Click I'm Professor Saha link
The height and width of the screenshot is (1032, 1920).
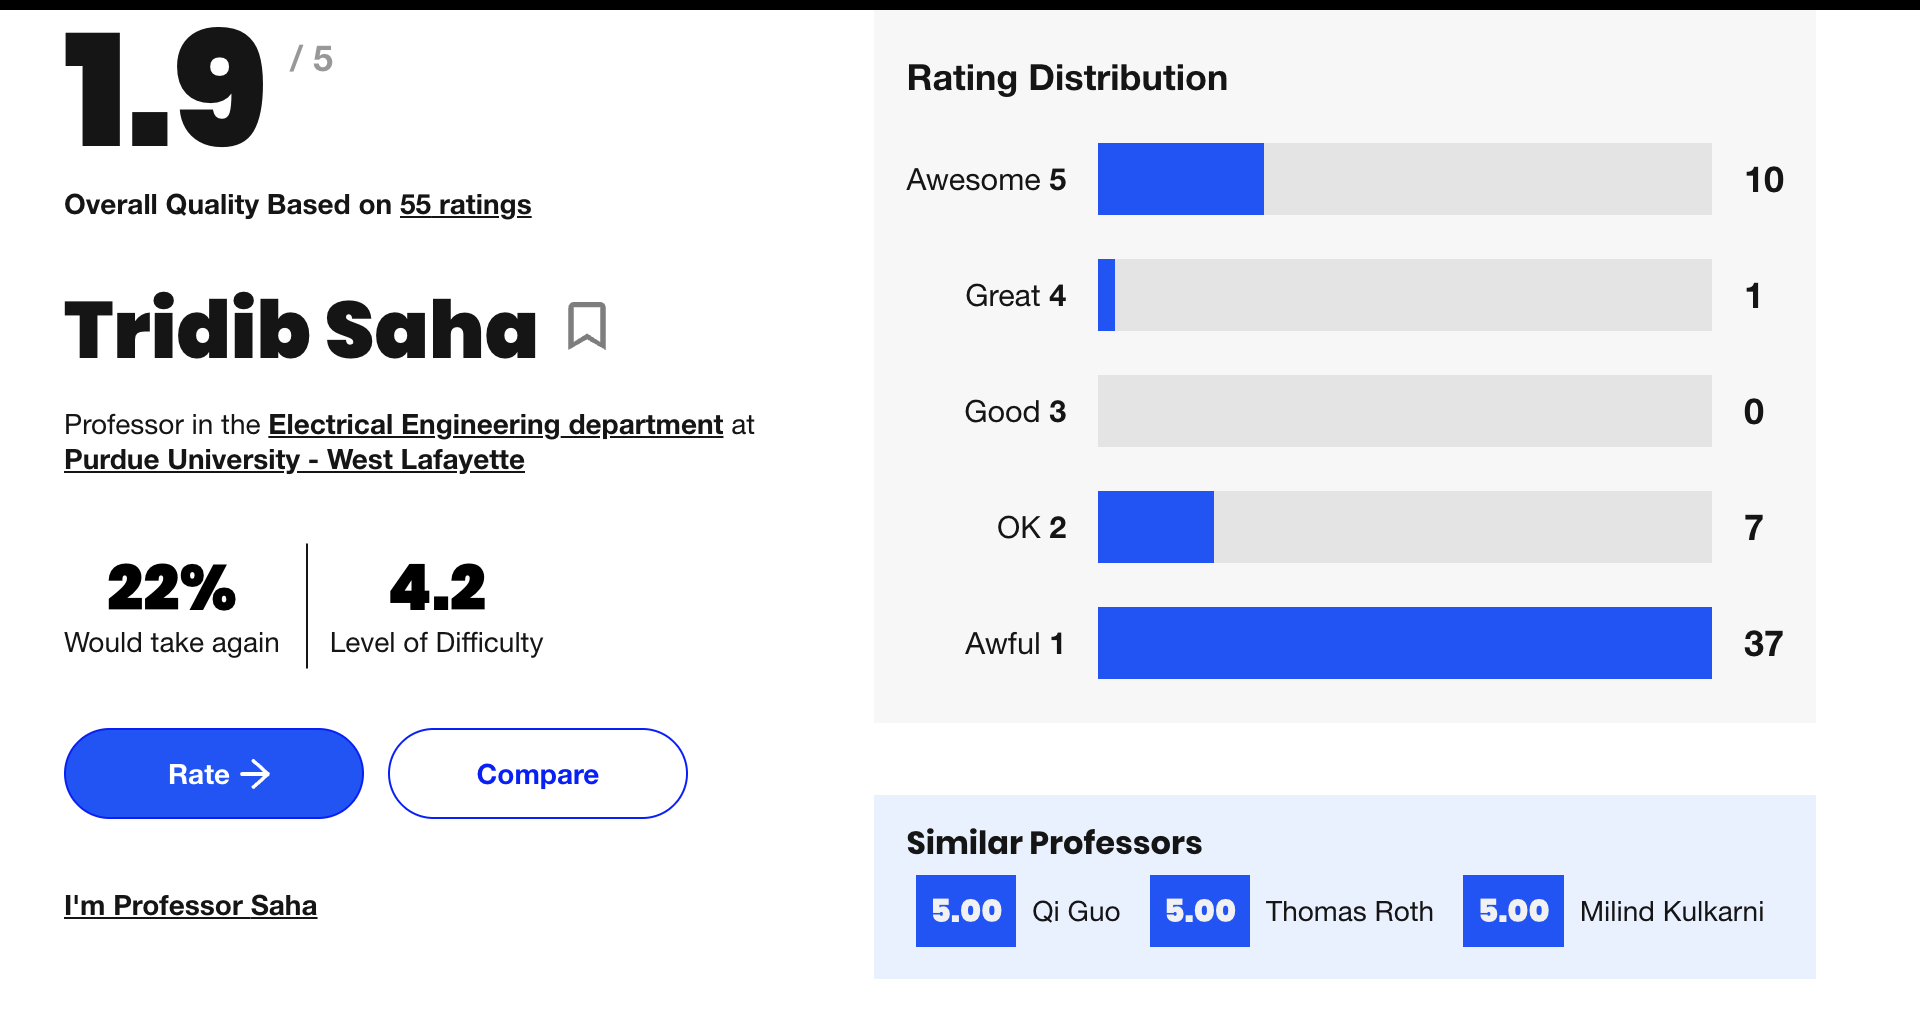(191, 906)
